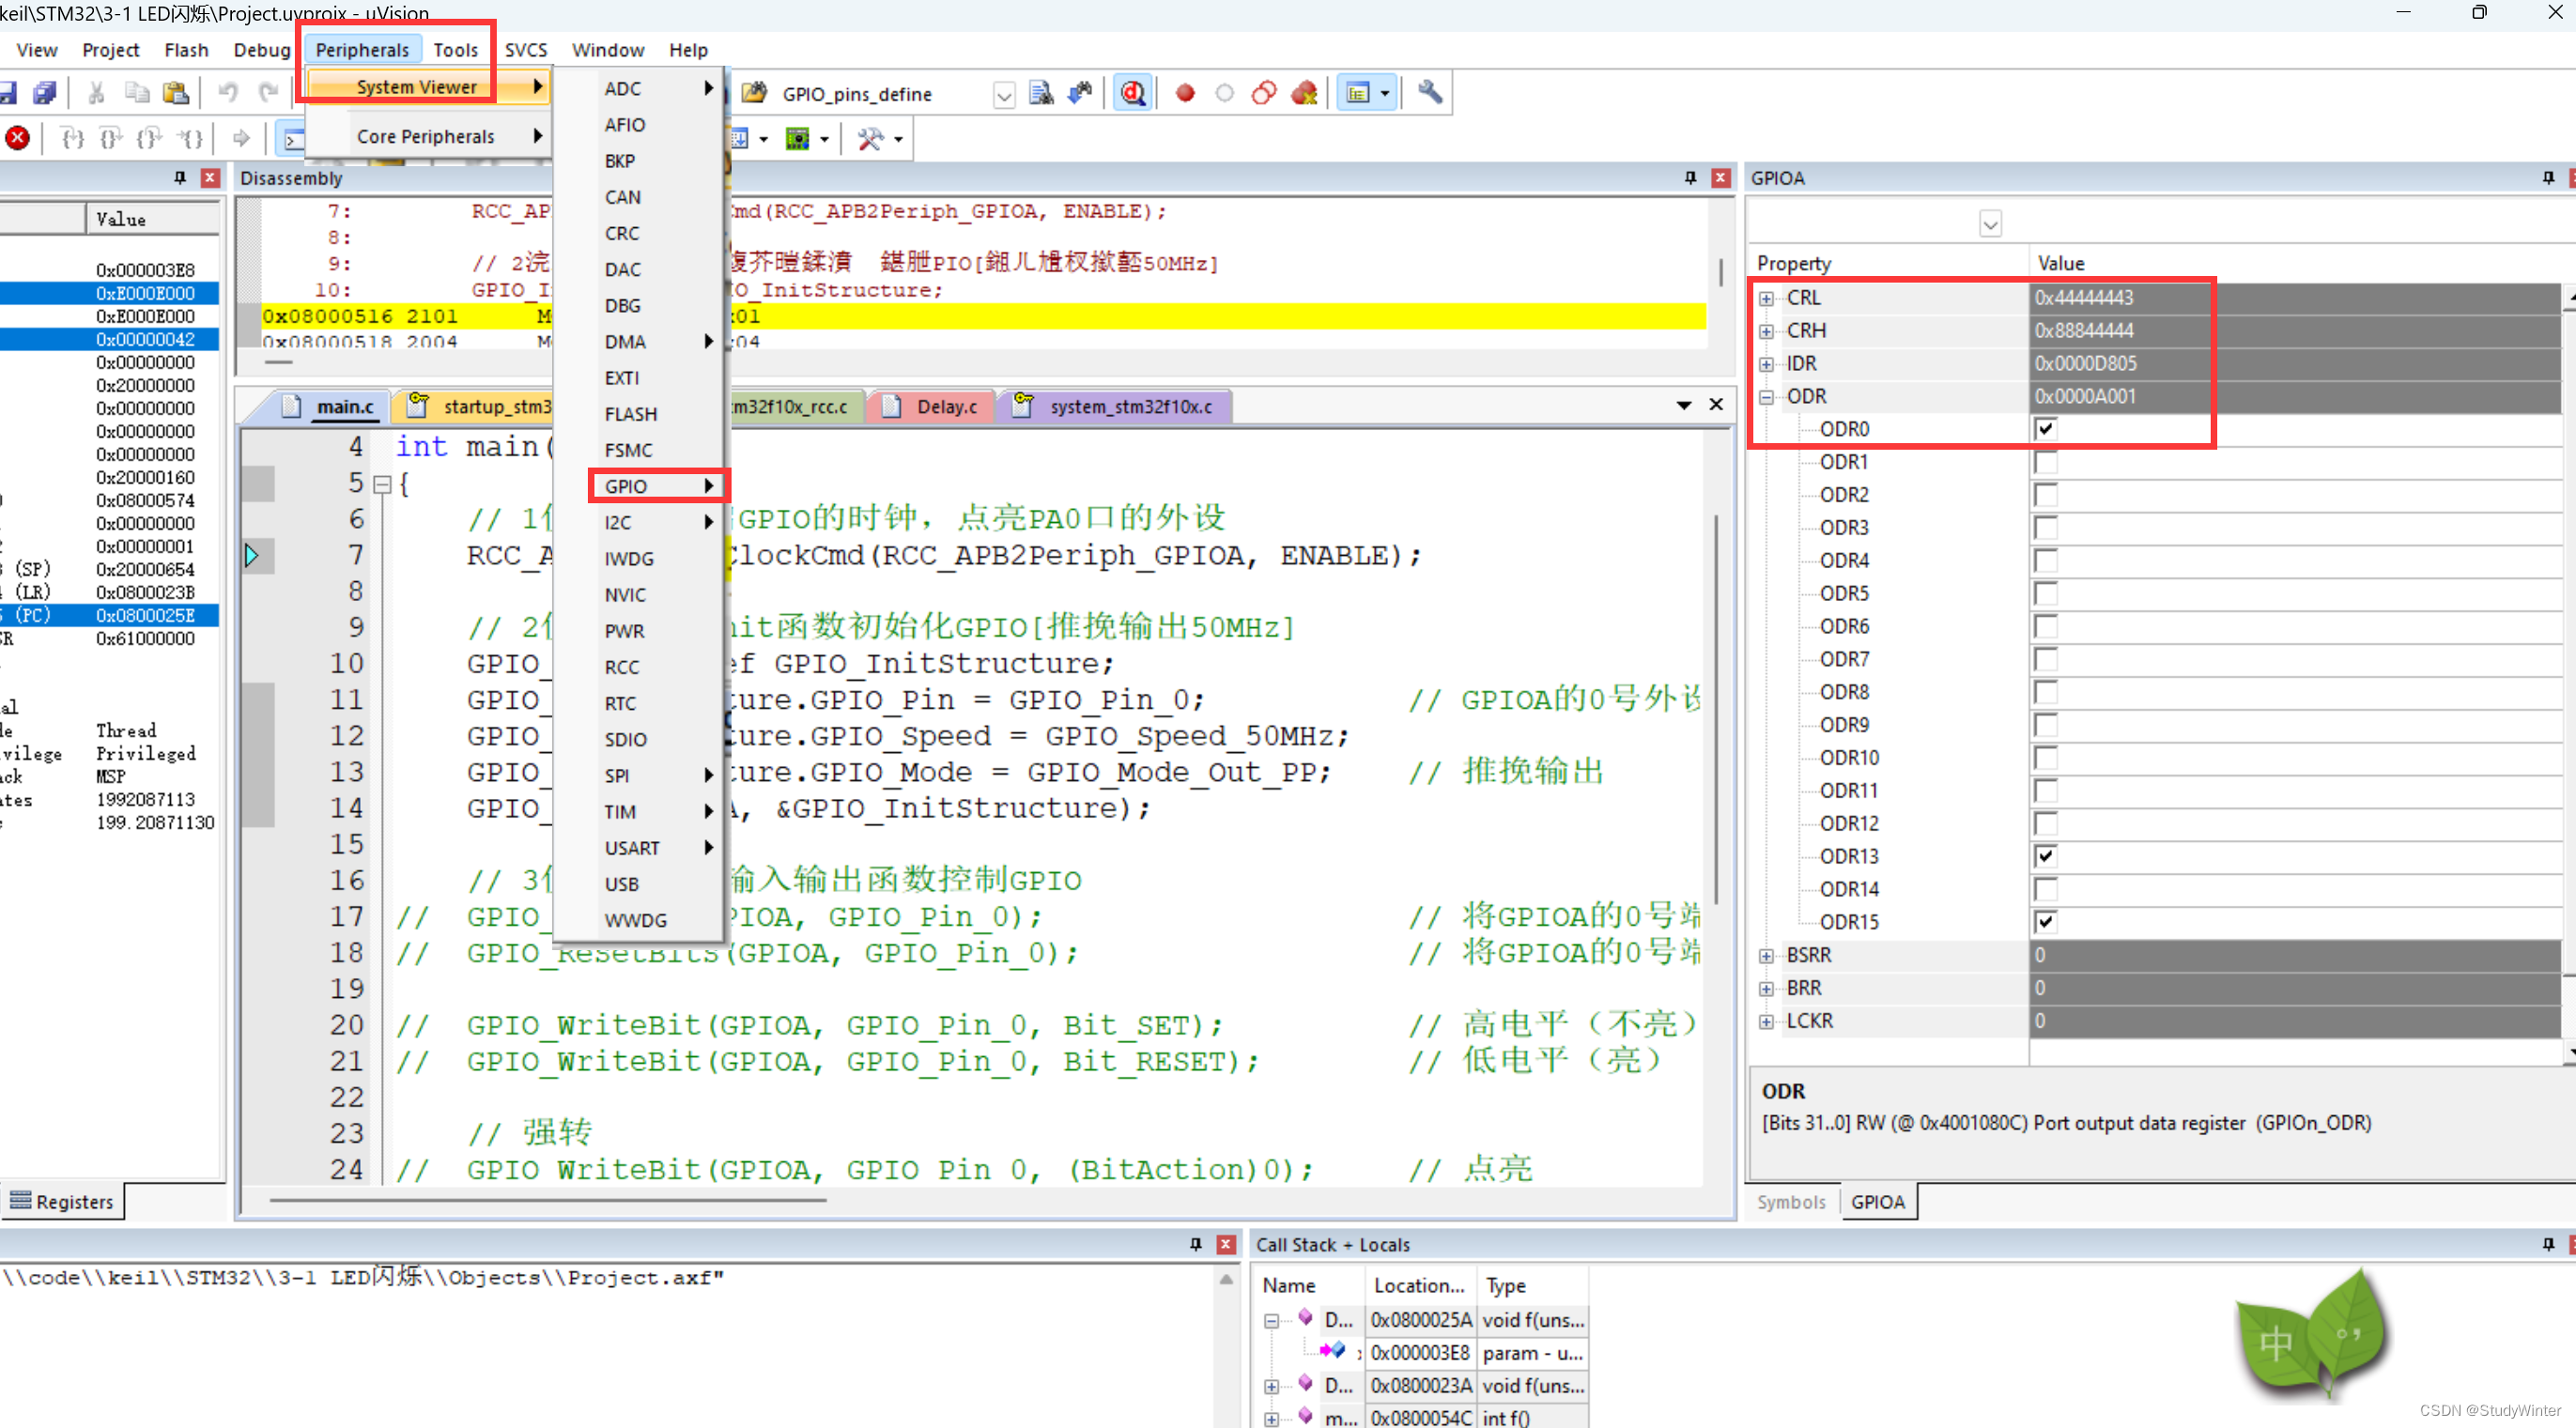Click the Kill All Breakpoints icon
The image size is (2576, 1428).
pos(1304,93)
